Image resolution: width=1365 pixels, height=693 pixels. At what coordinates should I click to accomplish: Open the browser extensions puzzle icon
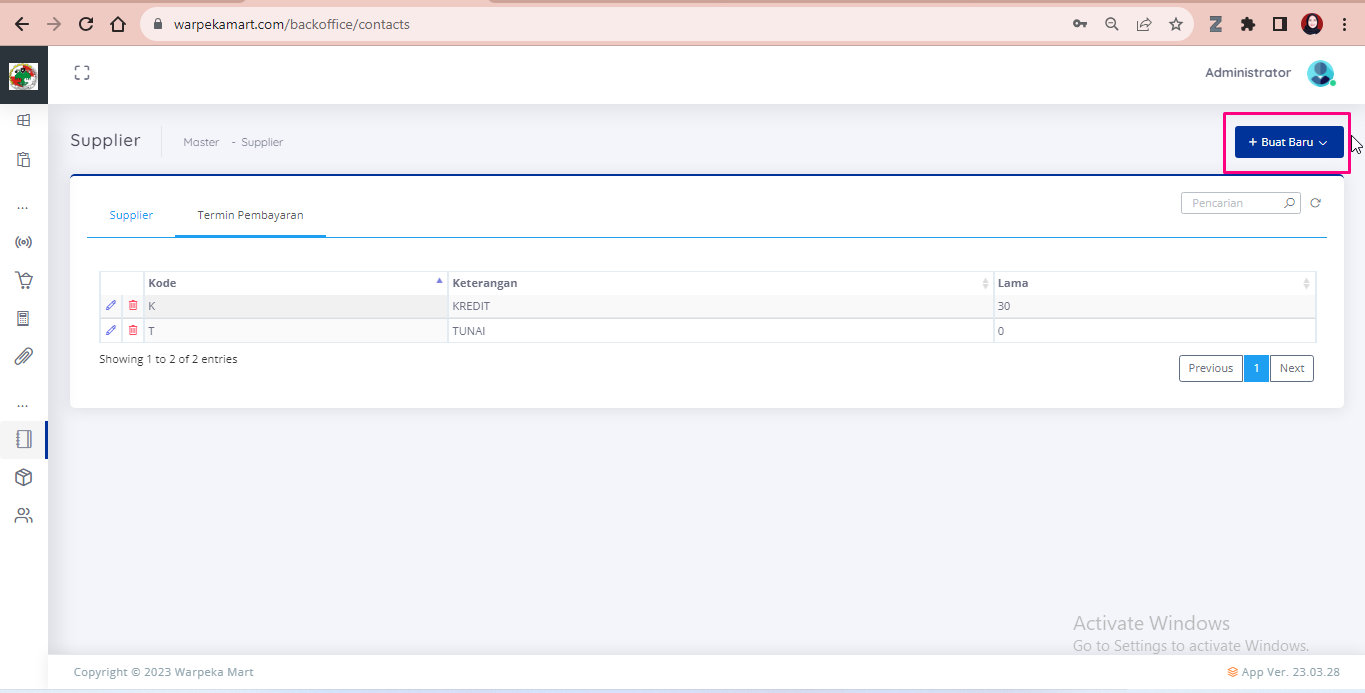tap(1248, 24)
